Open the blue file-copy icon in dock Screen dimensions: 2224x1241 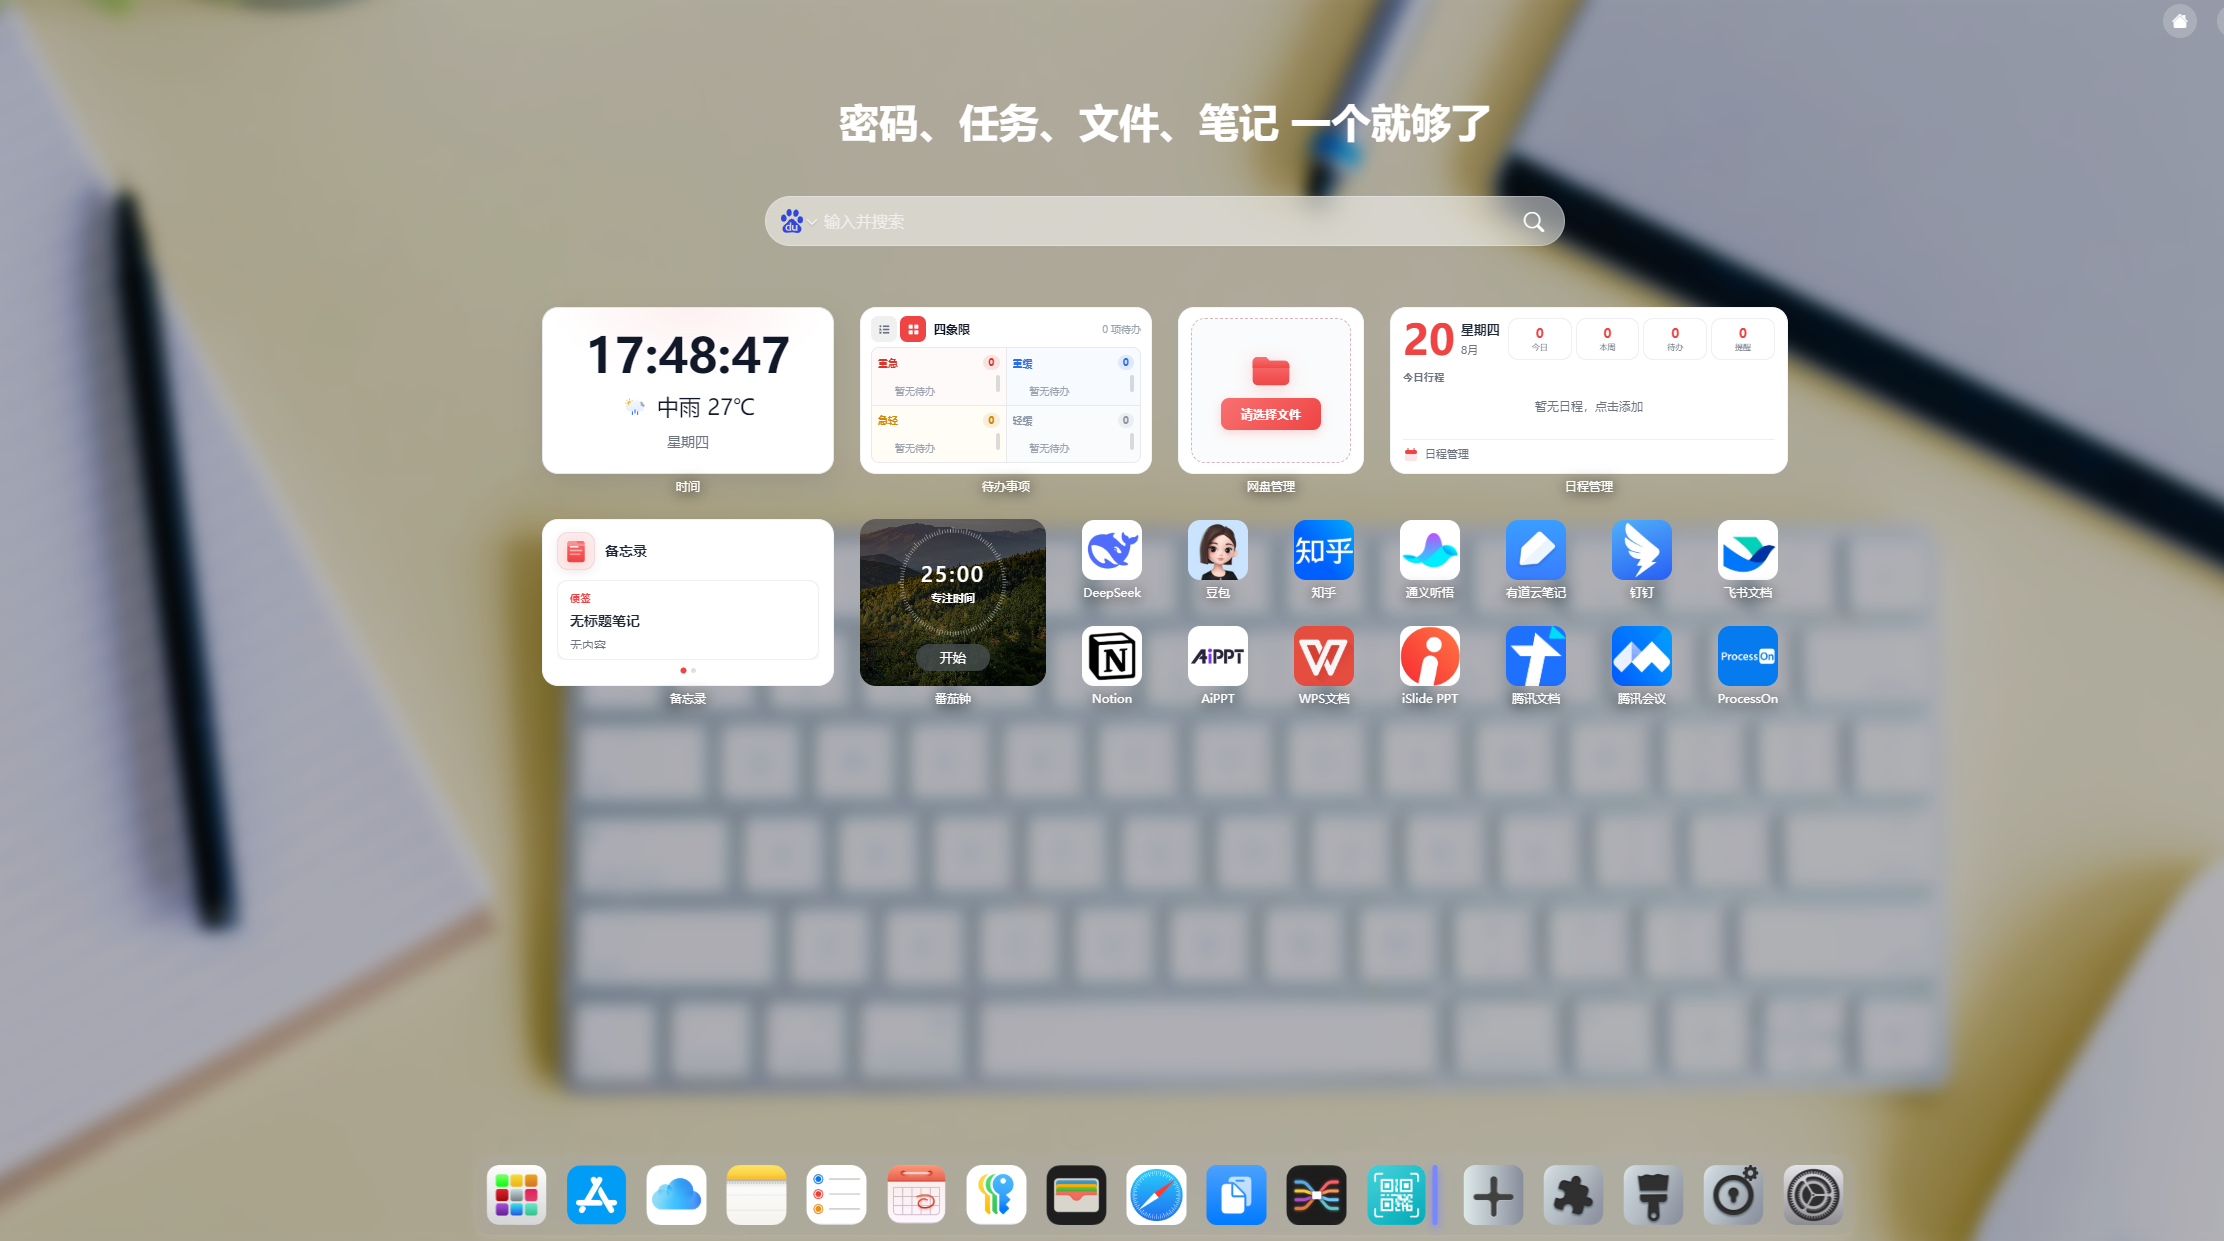click(1236, 1195)
